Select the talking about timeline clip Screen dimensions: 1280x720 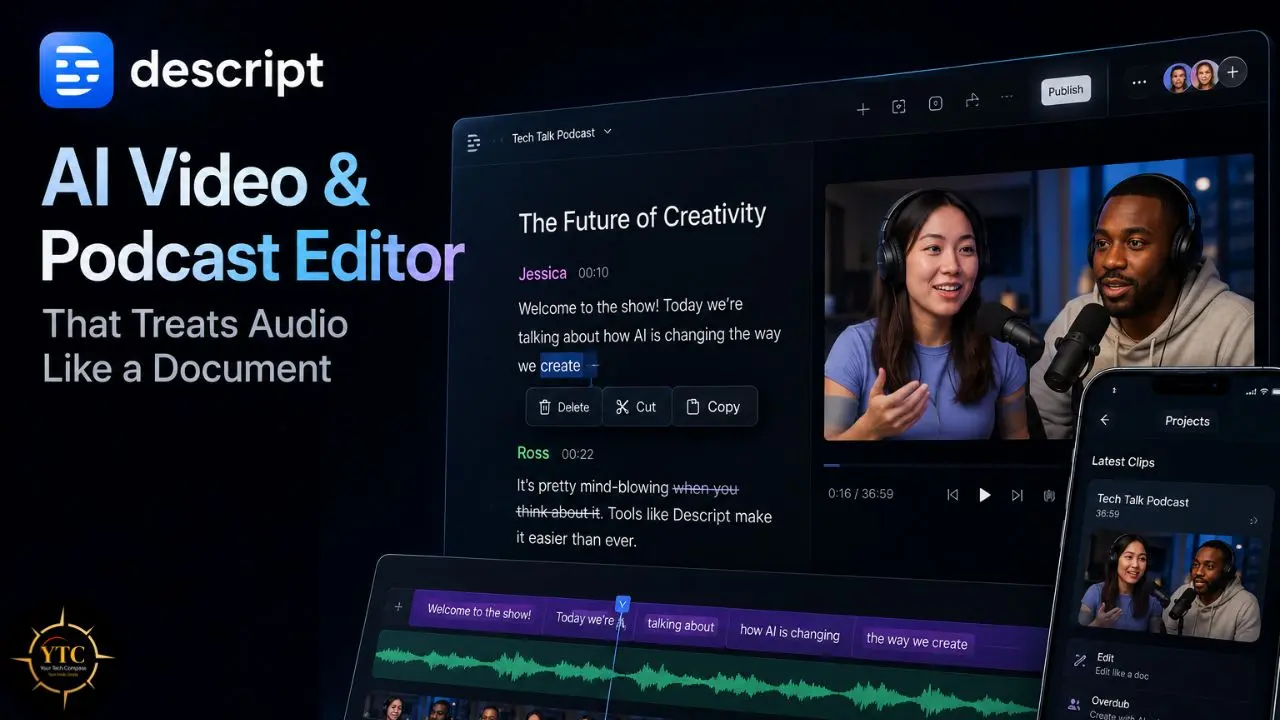(x=680, y=625)
